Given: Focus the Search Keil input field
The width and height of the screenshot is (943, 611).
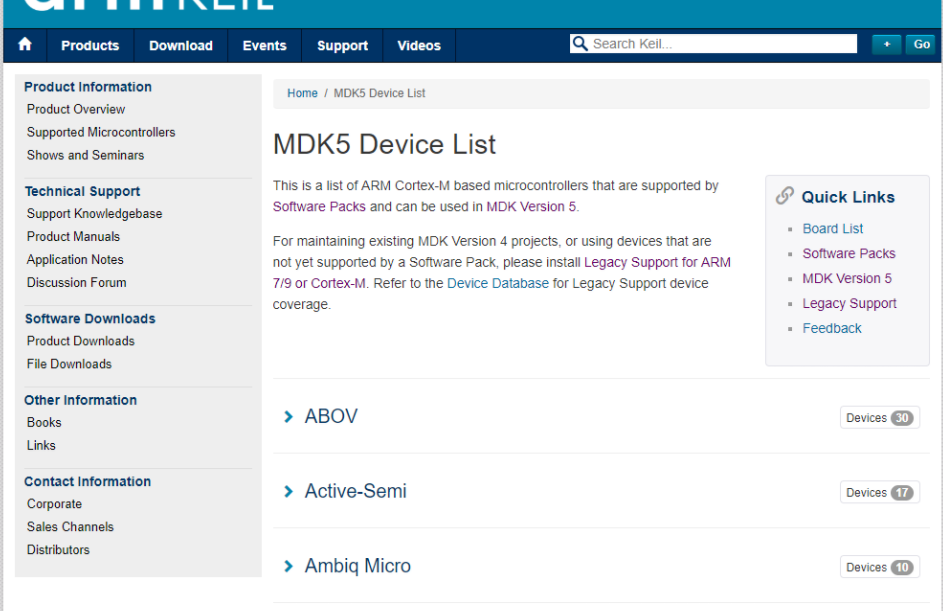Looking at the screenshot, I should pyautogui.click(x=713, y=43).
